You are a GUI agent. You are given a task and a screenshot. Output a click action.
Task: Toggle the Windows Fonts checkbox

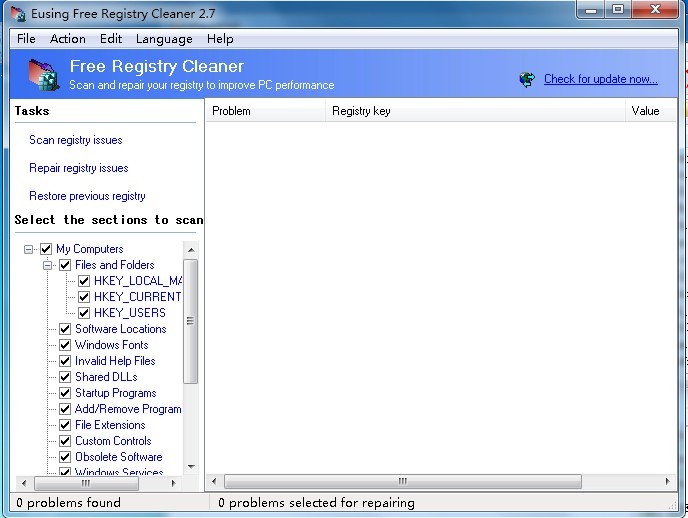pyautogui.click(x=65, y=345)
